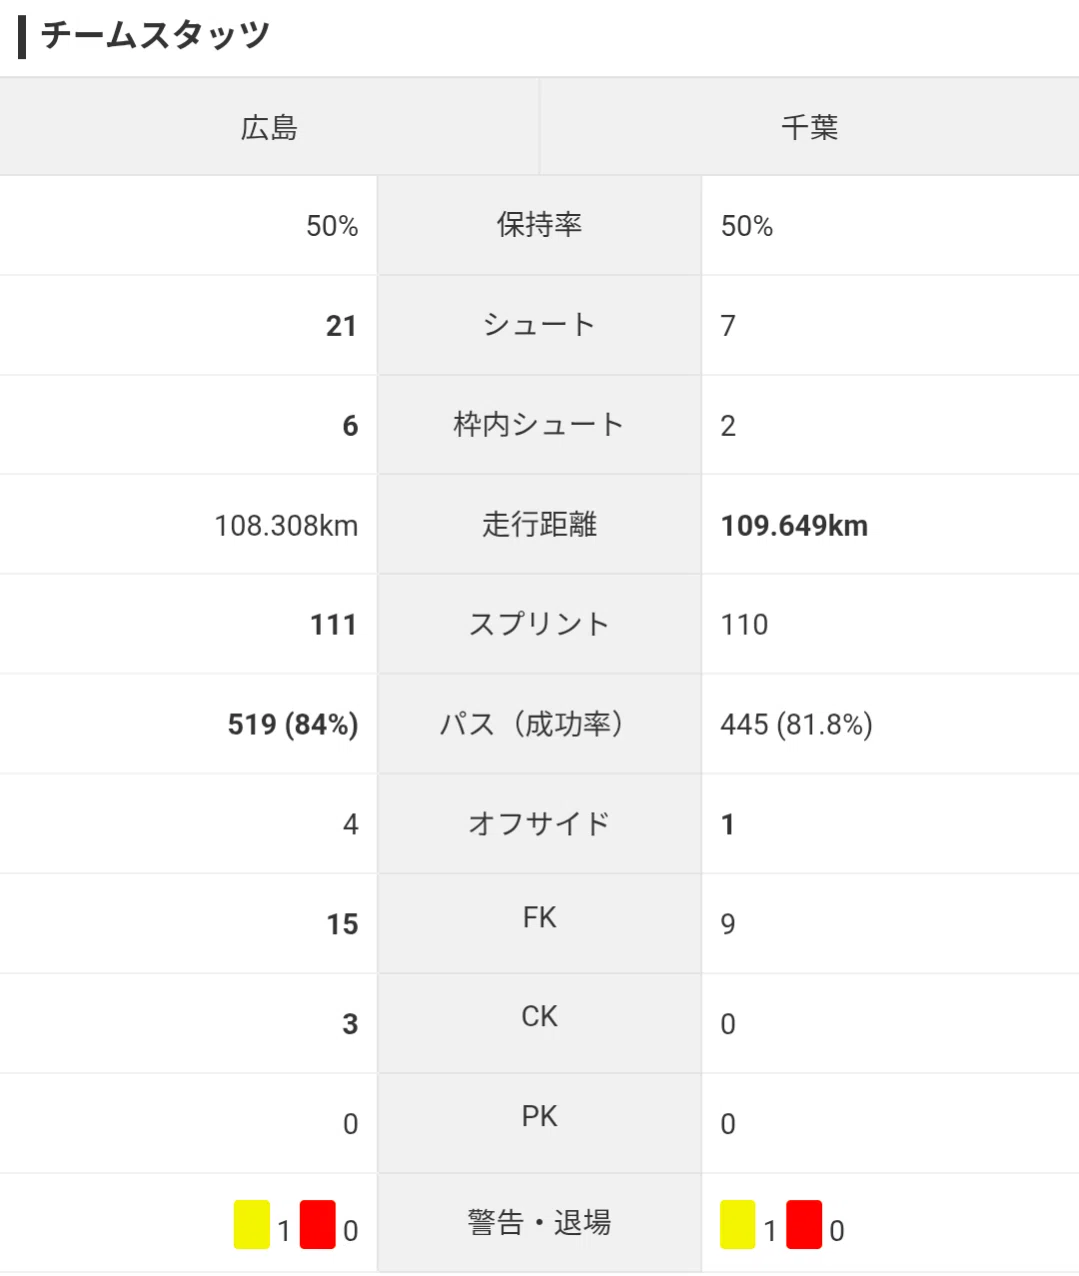Select the 千葉 team header
Screen dimensions: 1079x1276
[x=810, y=127]
